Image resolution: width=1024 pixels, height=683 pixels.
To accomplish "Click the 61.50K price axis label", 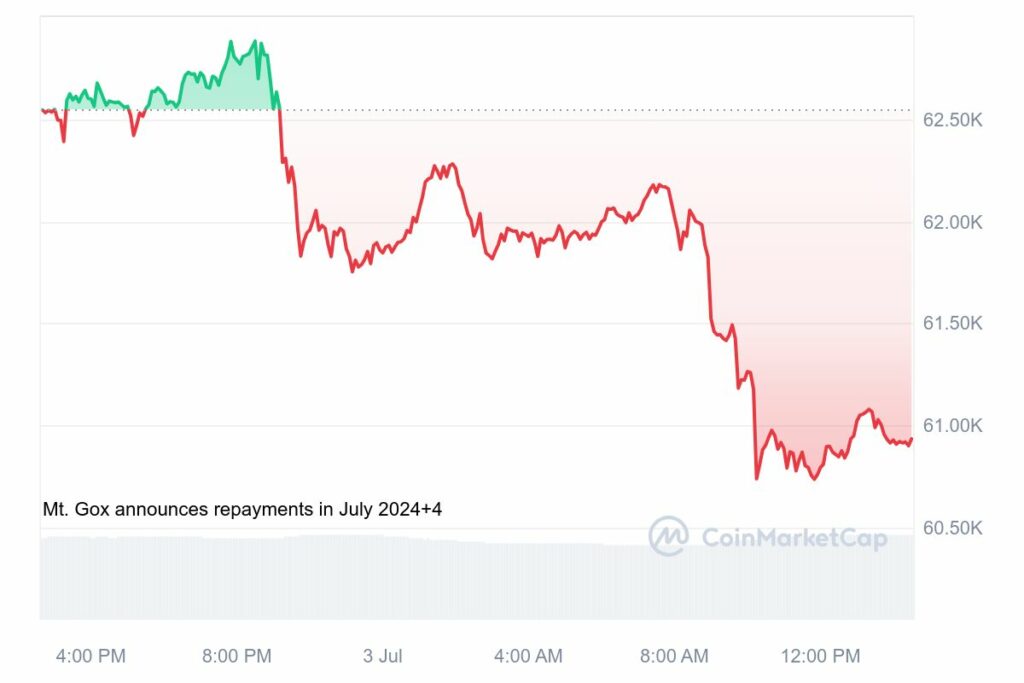I will 952,324.
